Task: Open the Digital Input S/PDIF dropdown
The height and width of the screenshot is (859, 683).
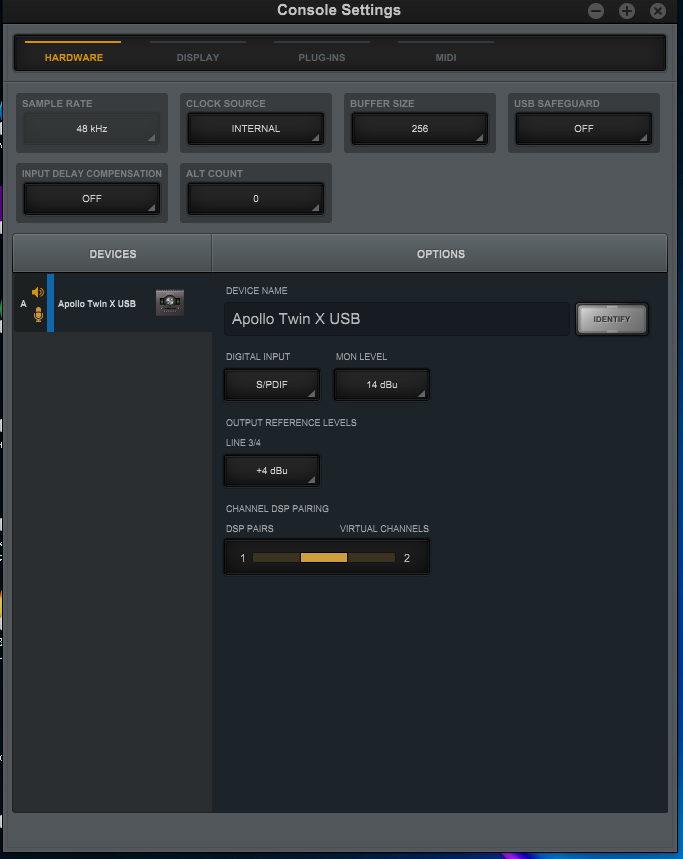Action: [x=272, y=385]
